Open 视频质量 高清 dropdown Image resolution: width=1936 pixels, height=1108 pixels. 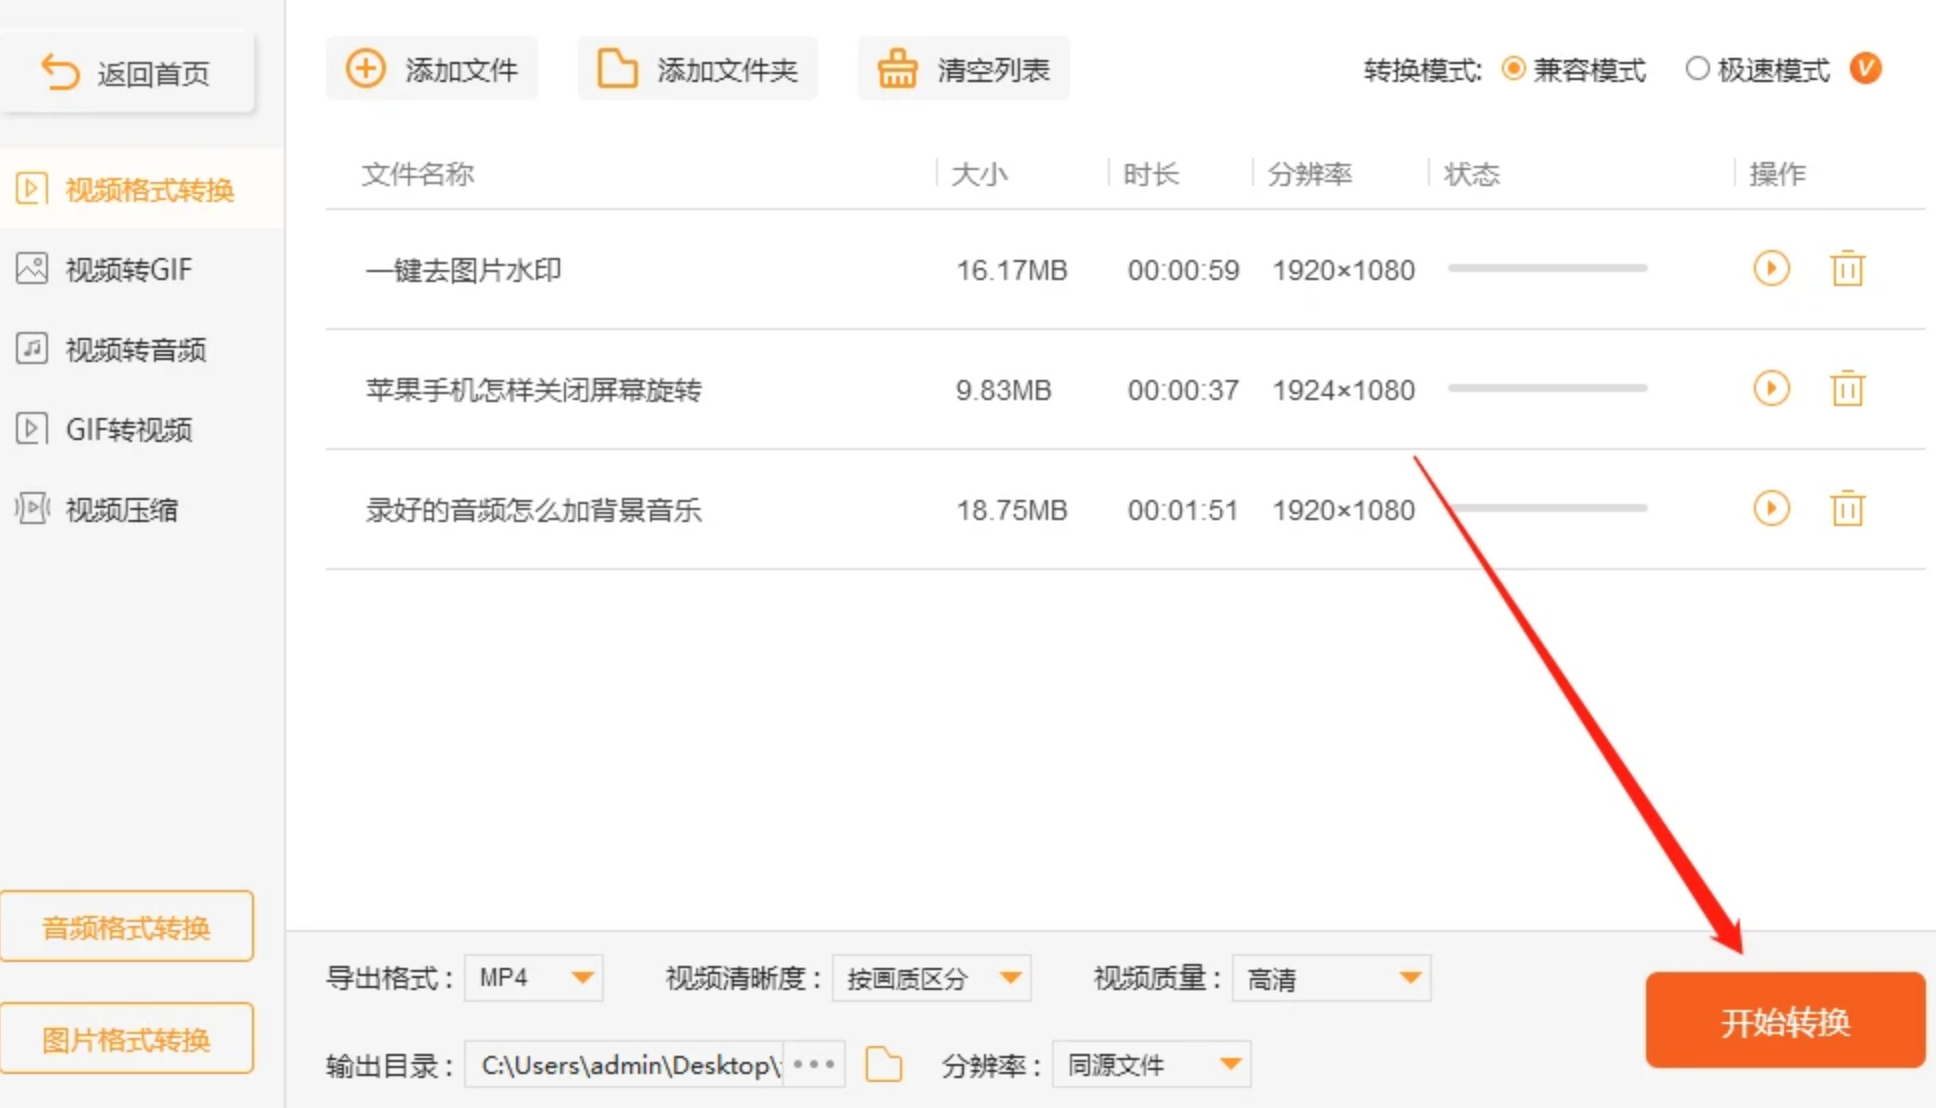(1332, 978)
